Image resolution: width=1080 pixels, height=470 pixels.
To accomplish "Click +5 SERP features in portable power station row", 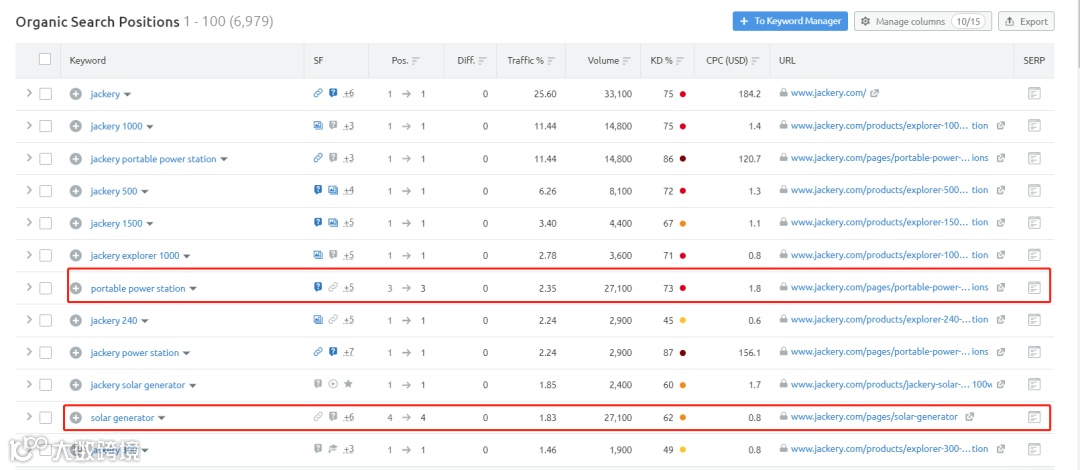I will coord(349,288).
